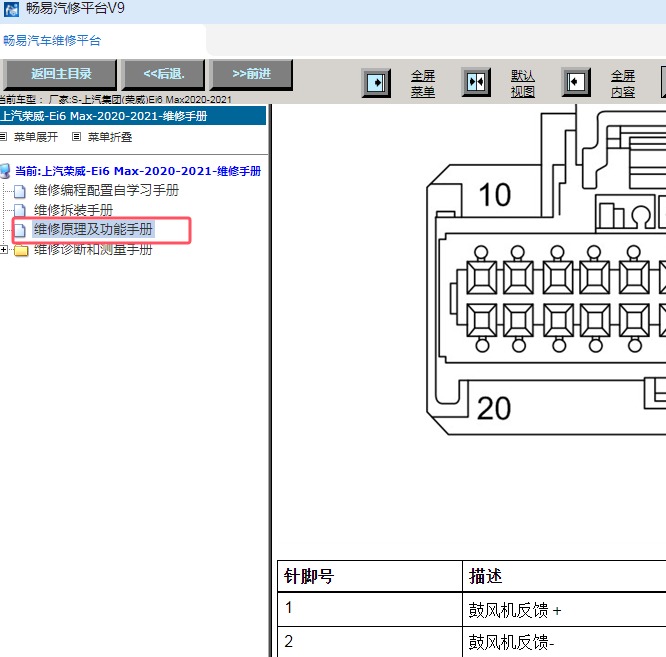Open the 维修诊断和测量手册 folder

(93, 249)
